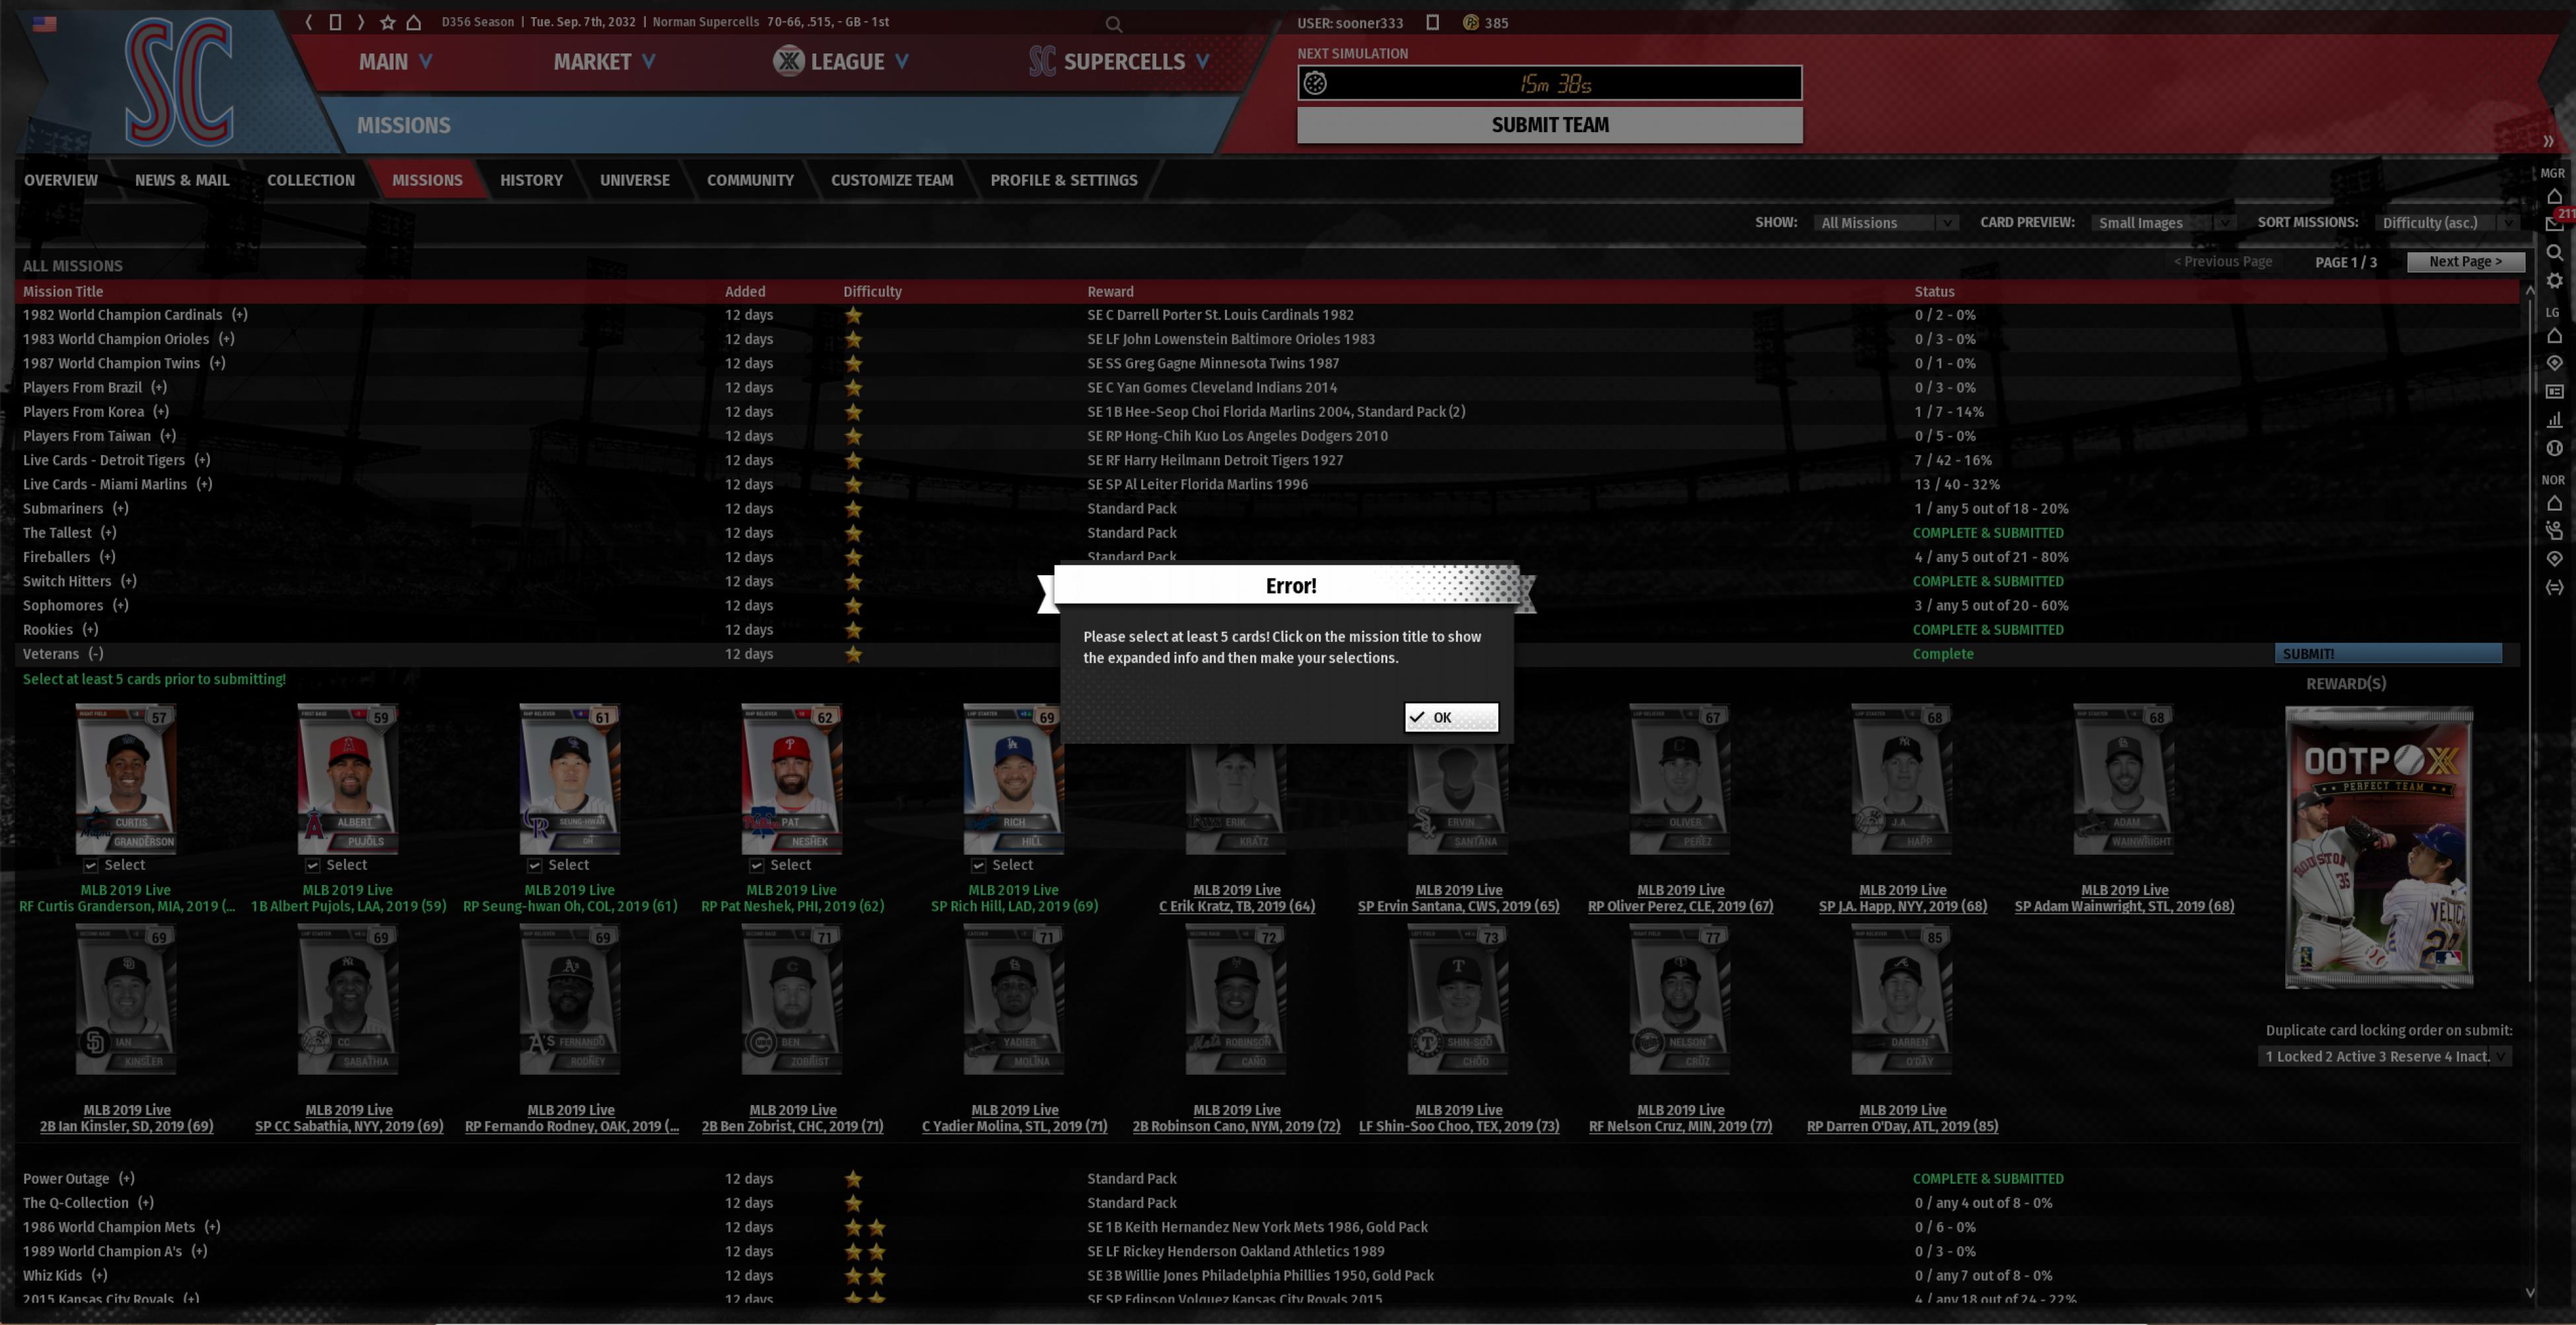Uncheck Select for Curtis Granderson card

(91, 865)
